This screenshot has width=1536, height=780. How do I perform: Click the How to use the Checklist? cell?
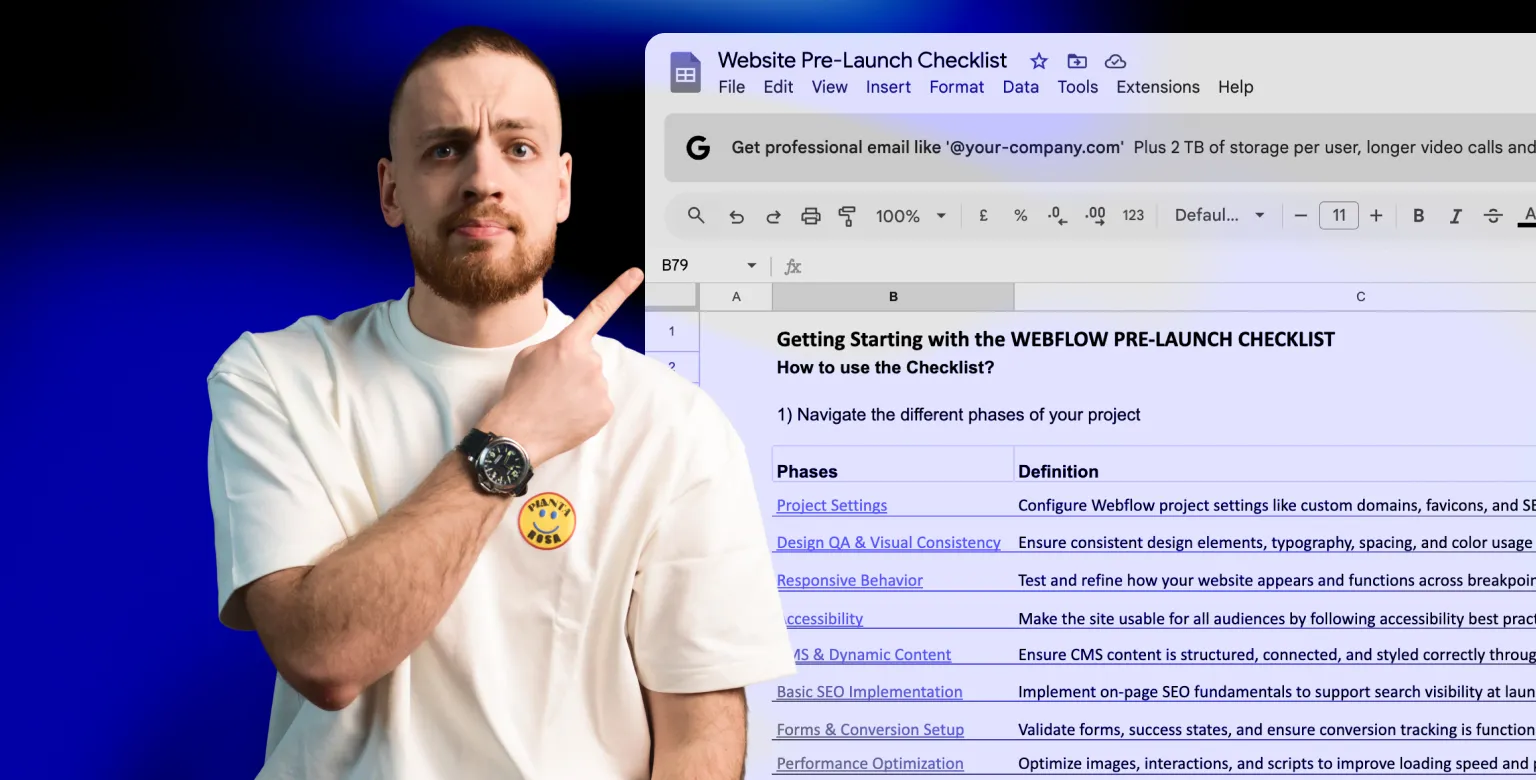(885, 367)
